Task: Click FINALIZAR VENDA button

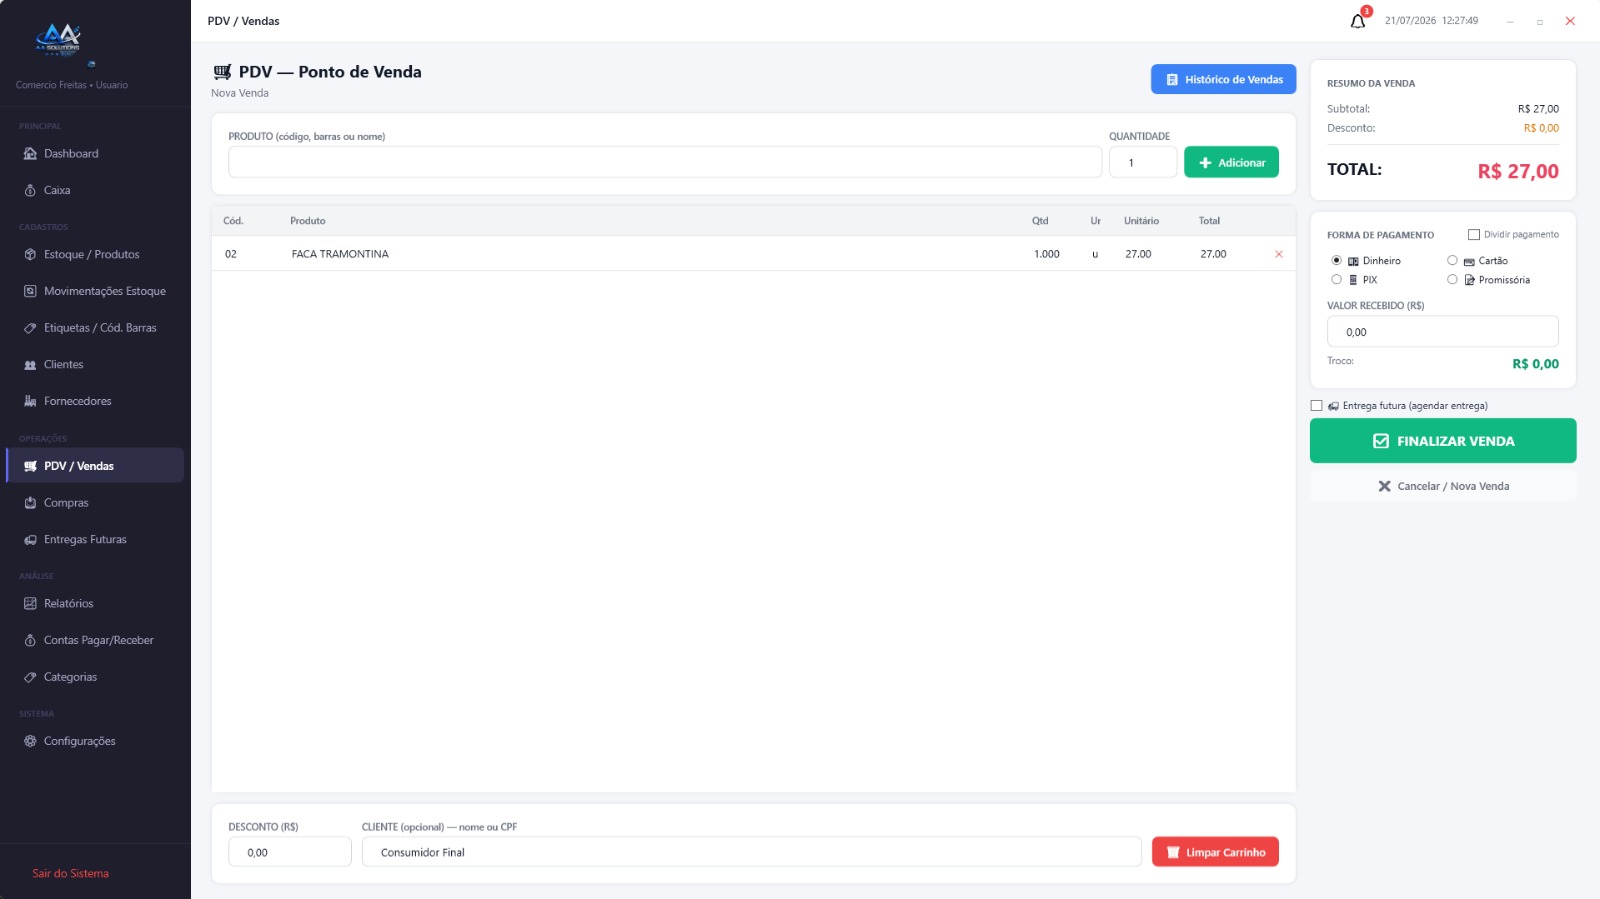Action: [x=1443, y=441]
